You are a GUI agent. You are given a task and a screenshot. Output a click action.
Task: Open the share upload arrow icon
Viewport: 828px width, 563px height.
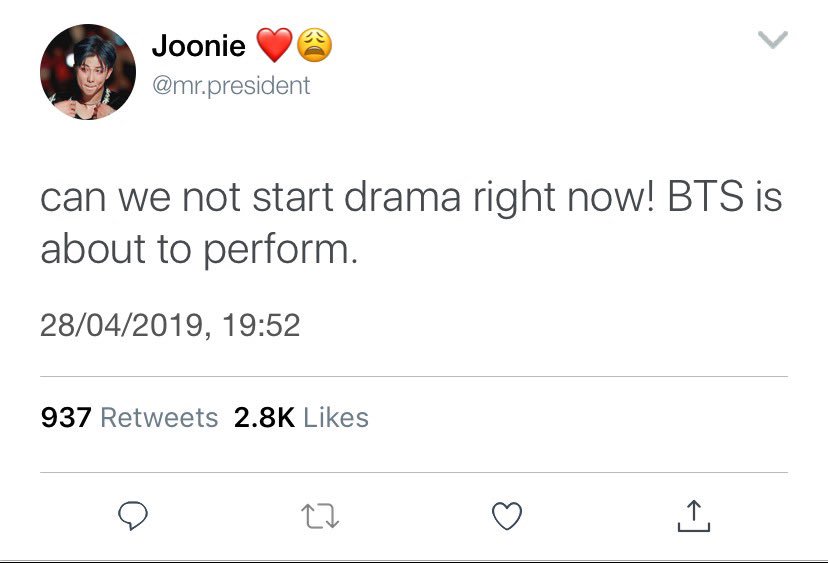coord(694,516)
